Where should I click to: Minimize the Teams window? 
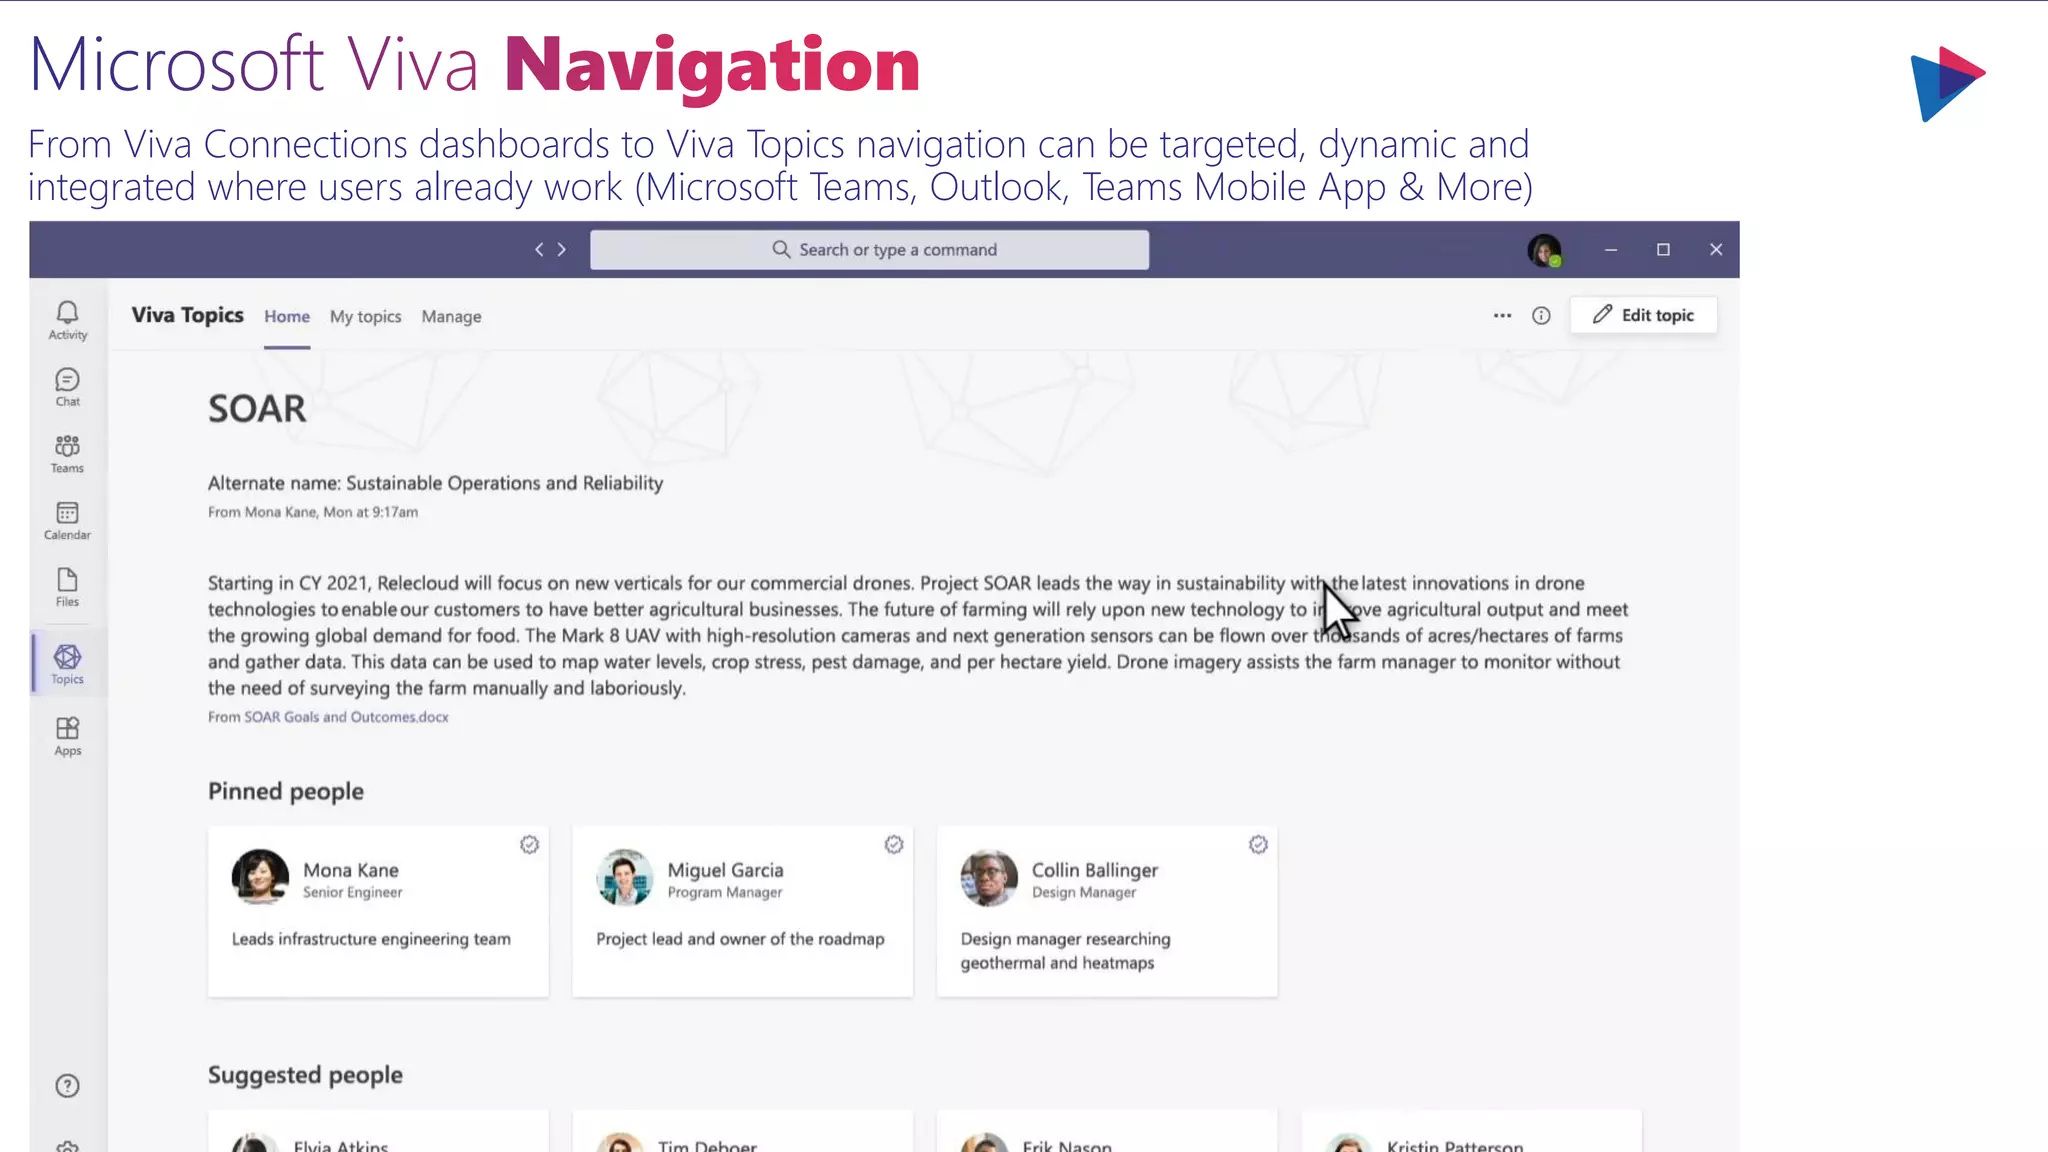click(1610, 250)
